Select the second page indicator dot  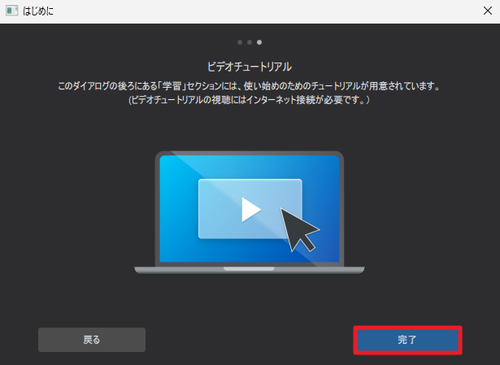click(x=249, y=42)
